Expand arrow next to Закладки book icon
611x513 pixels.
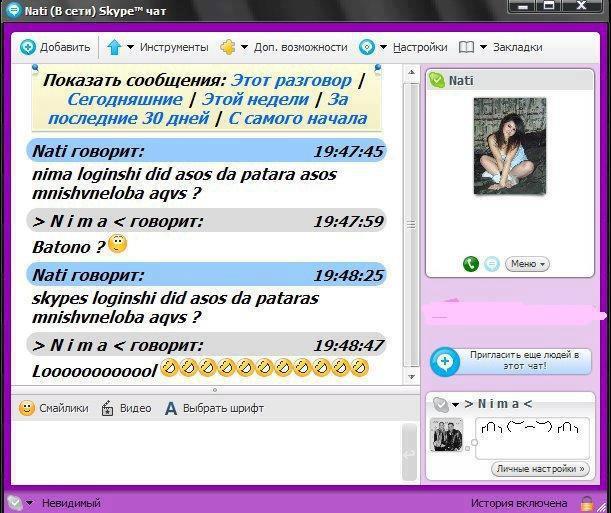(x=483, y=47)
